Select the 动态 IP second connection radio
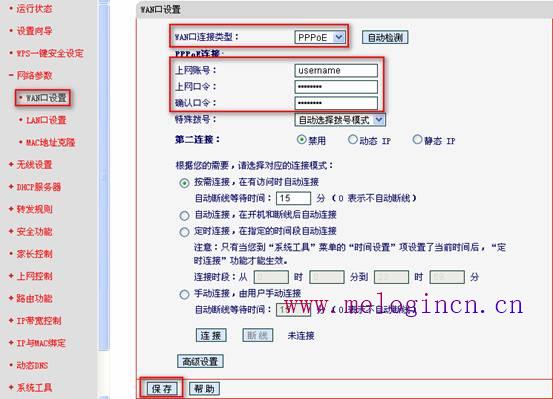The width and height of the screenshot is (553, 399). tap(353, 140)
